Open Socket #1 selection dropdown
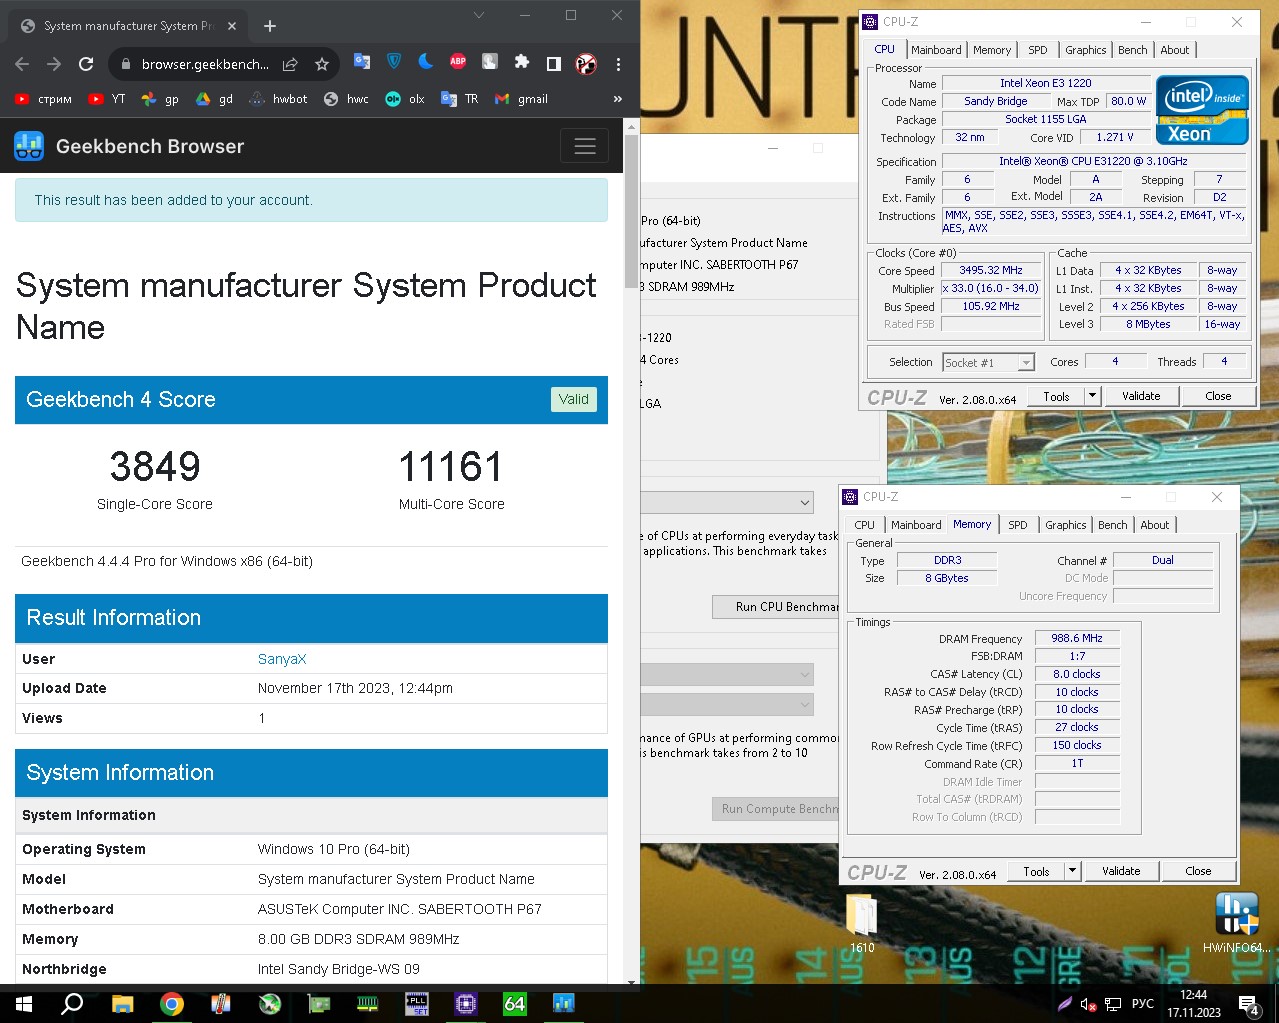1279x1023 pixels. click(x=988, y=362)
